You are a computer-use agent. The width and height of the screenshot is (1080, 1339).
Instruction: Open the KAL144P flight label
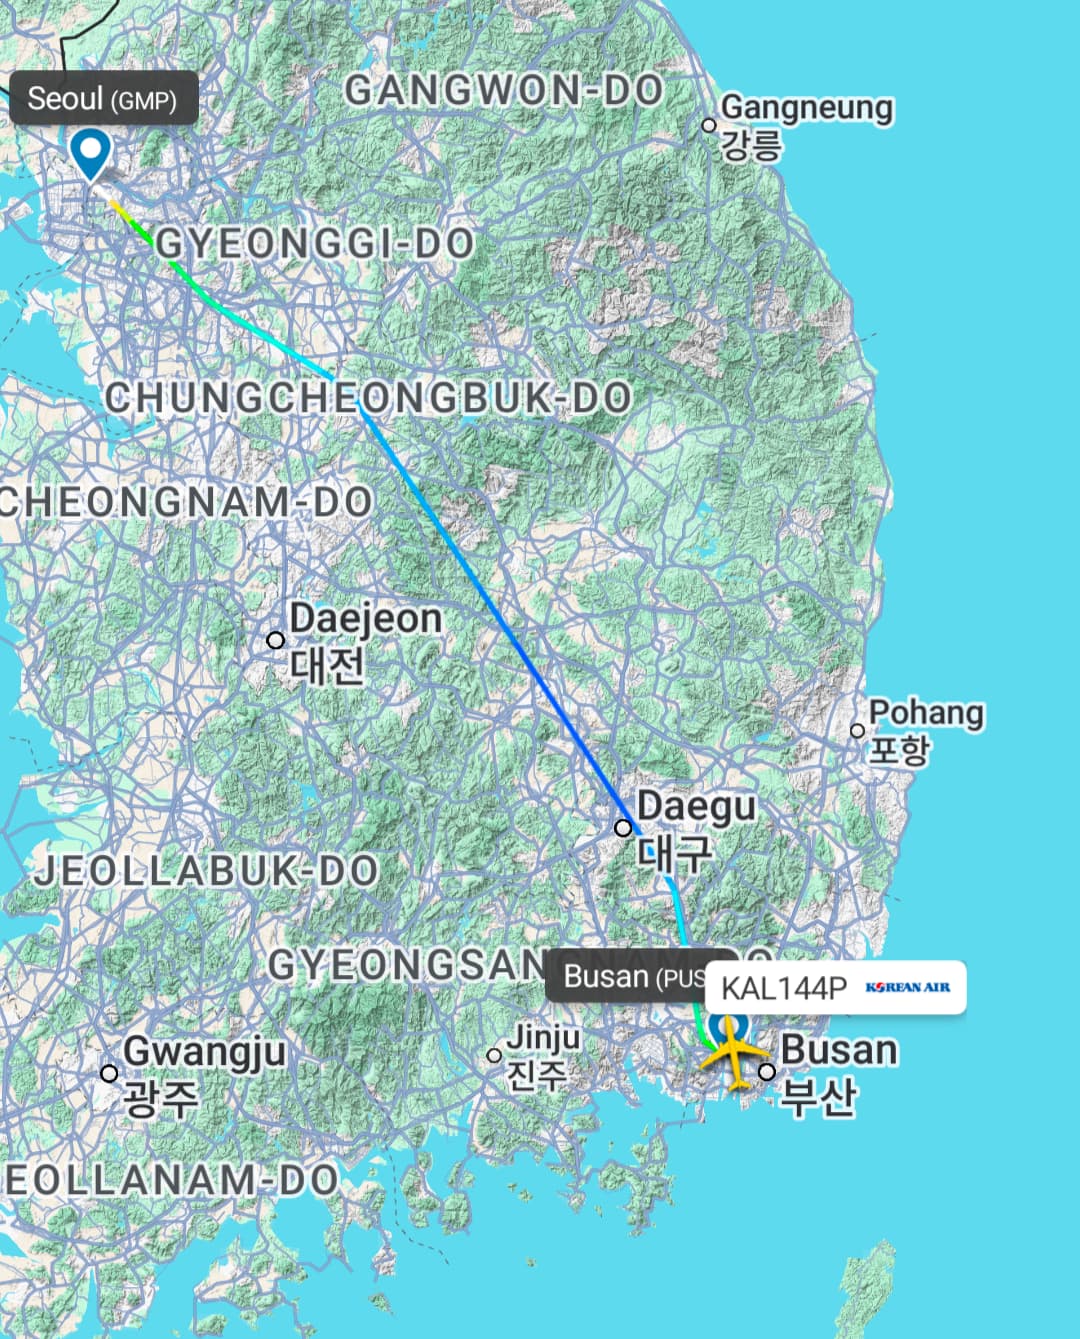click(836, 988)
